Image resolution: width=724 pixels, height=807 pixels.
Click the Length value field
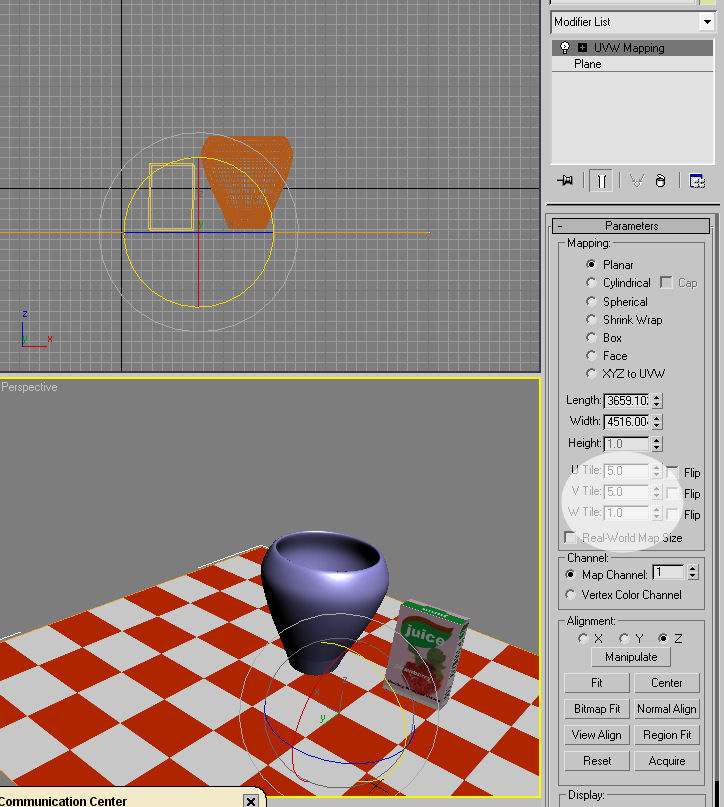point(626,401)
